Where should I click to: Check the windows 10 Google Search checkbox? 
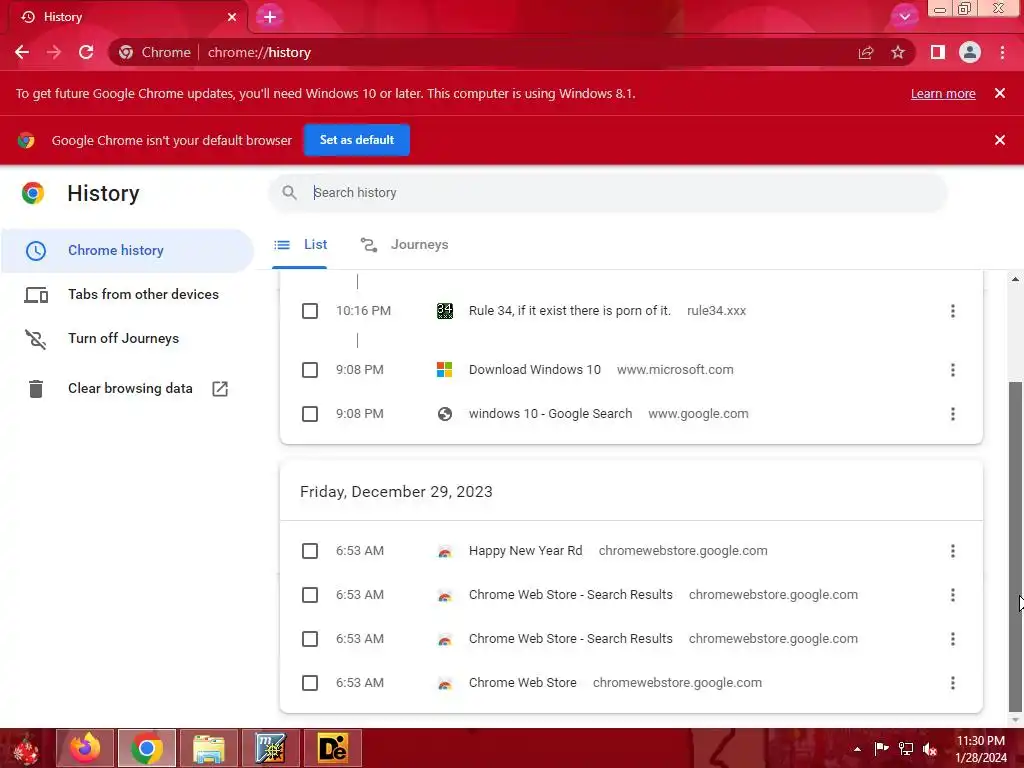tap(310, 414)
